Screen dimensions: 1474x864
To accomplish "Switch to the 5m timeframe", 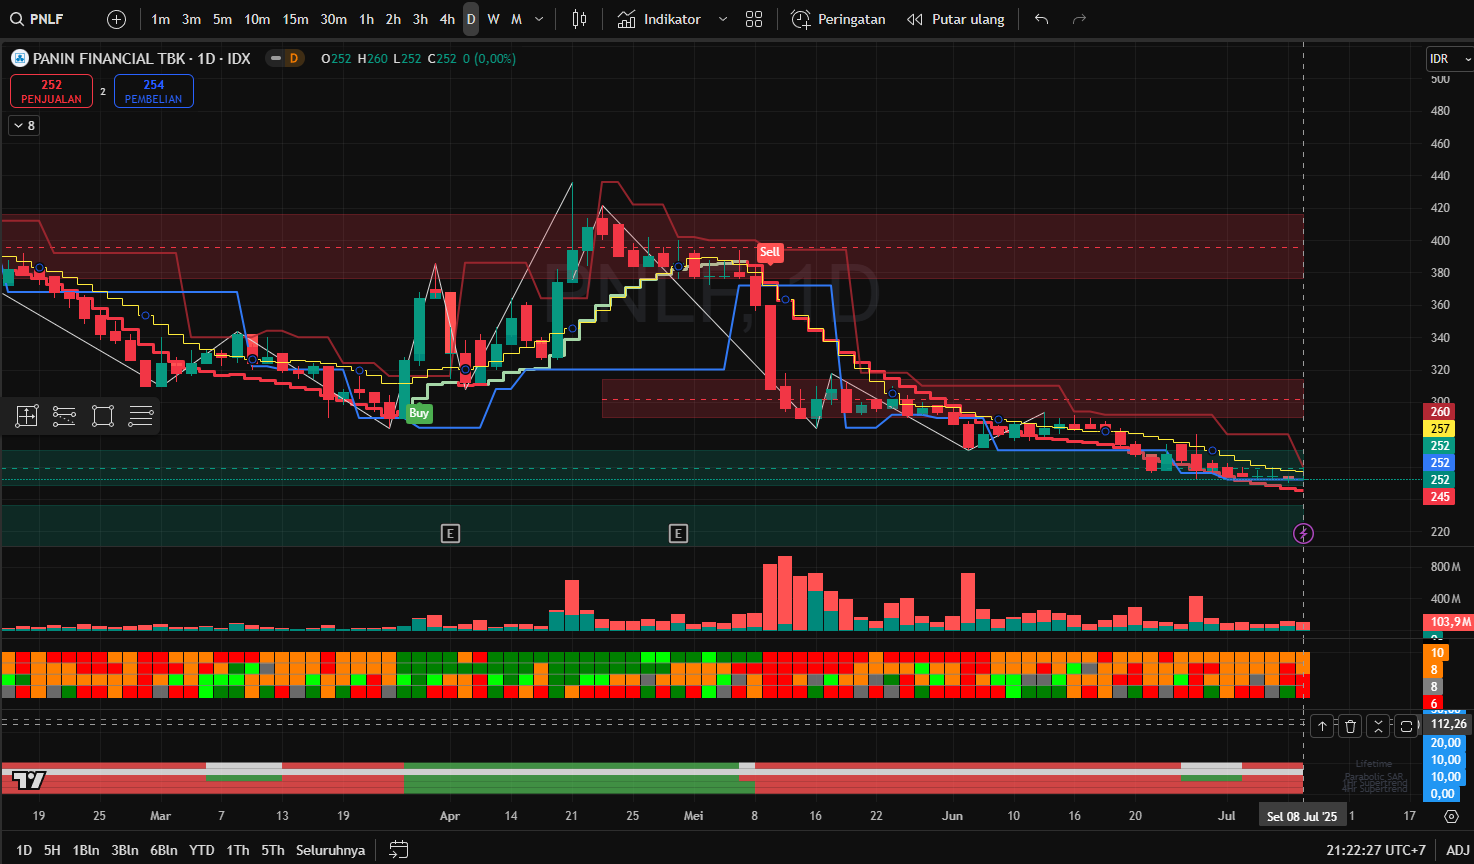I will tap(222, 19).
